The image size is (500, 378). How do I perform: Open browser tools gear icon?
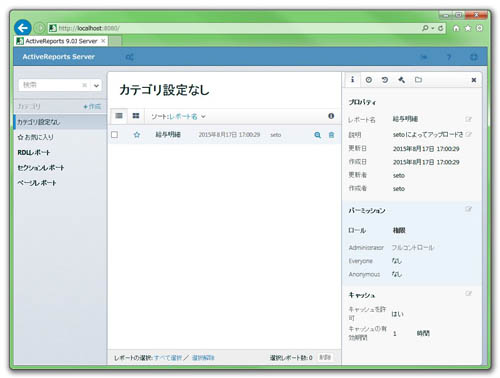[479, 28]
